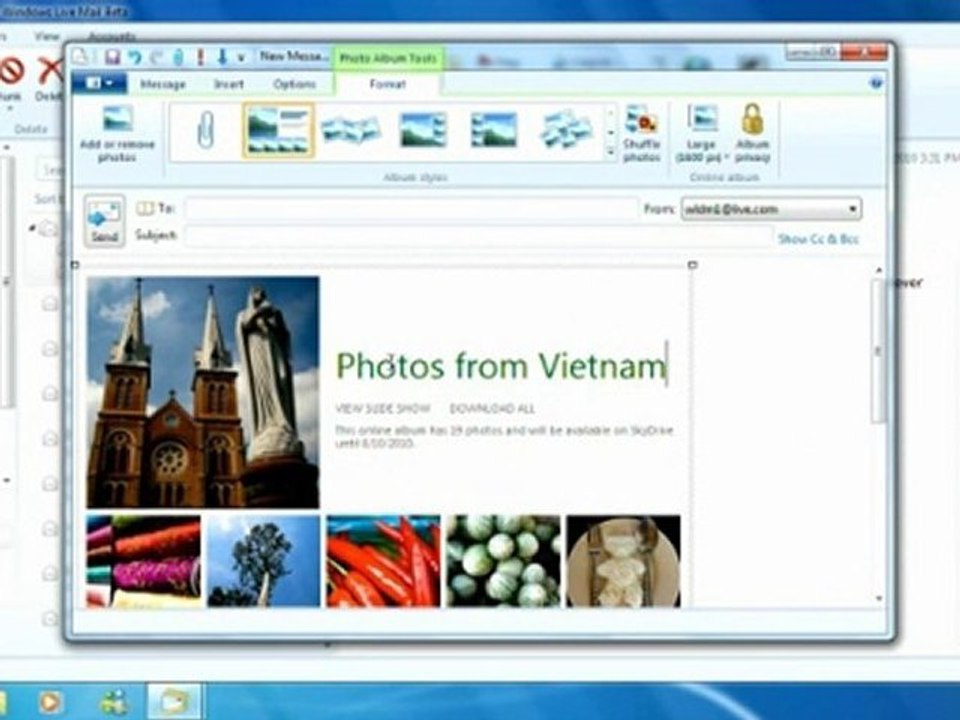Click the Photo Album Tools contextual tab header
This screenshot has width=960, height=720.
click(388, 58)
